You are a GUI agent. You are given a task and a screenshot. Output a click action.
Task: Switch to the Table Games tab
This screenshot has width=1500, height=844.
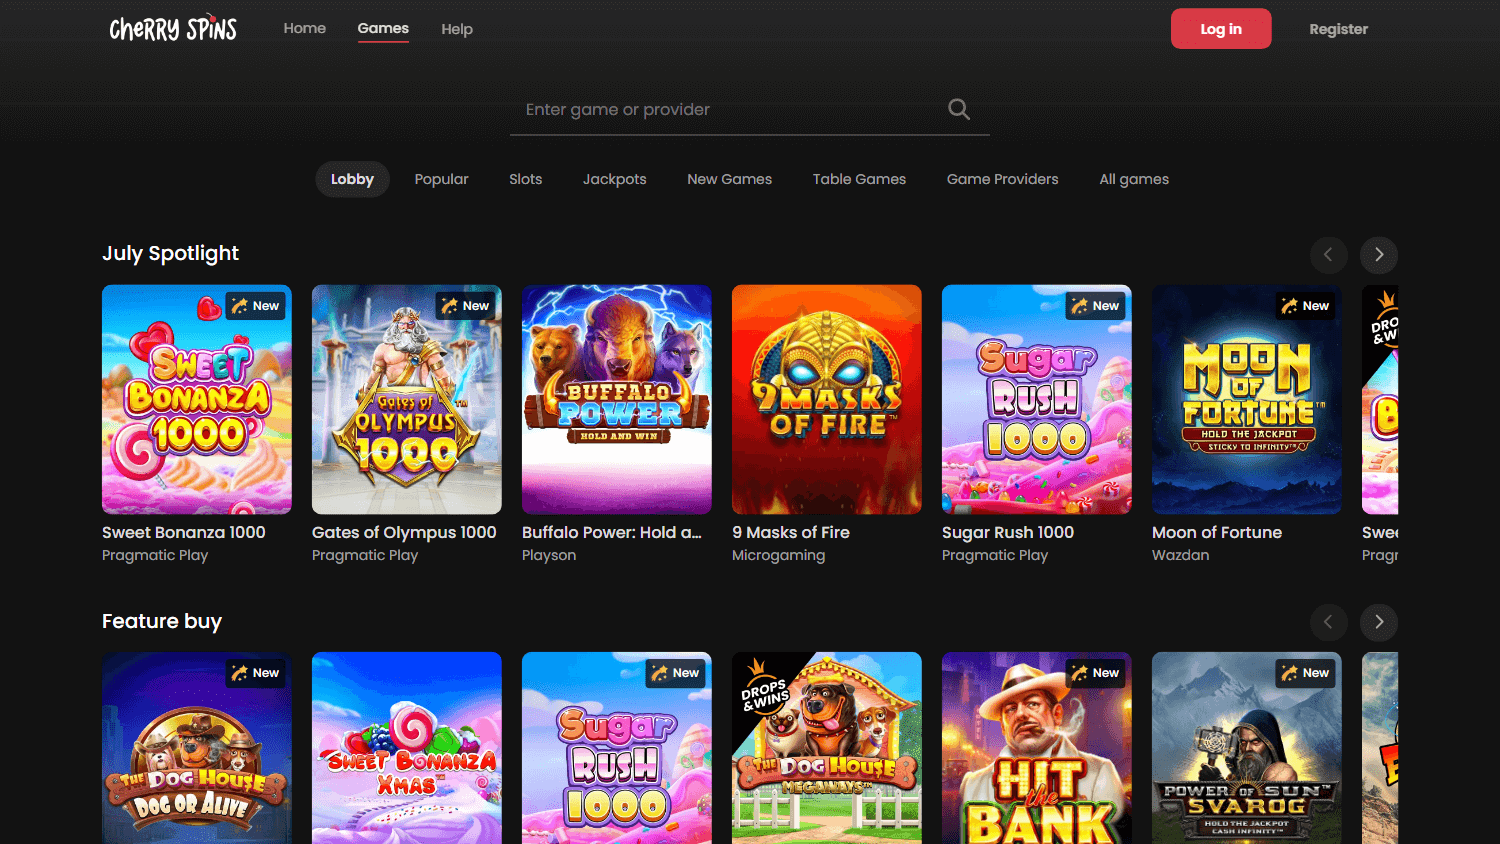coord(860,180)
